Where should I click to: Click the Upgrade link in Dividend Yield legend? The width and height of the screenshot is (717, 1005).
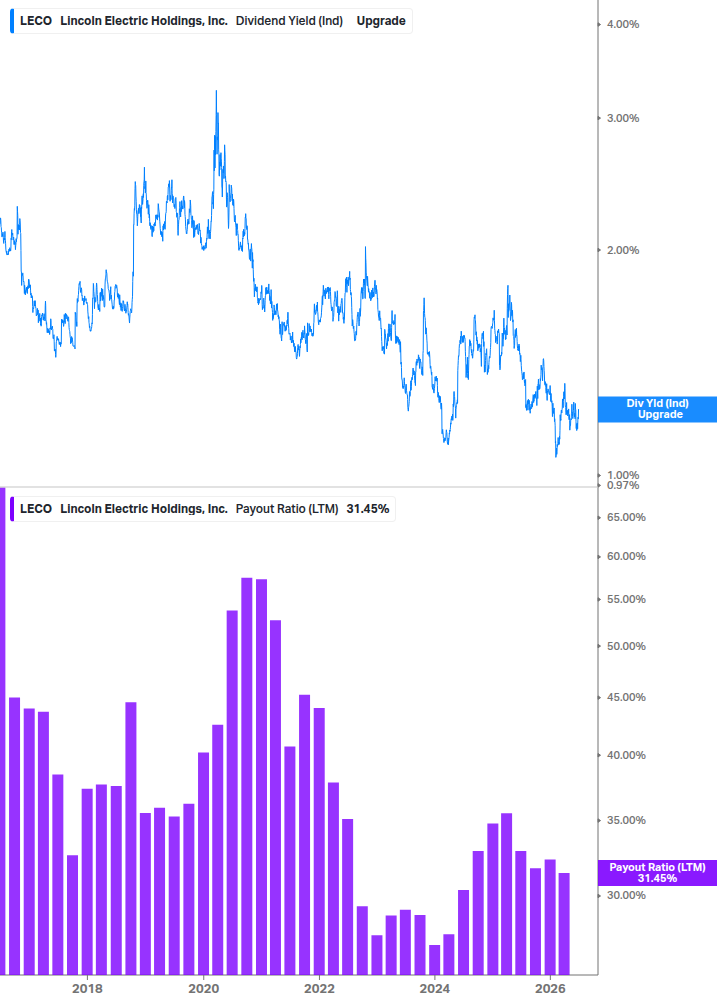[381, 21]
